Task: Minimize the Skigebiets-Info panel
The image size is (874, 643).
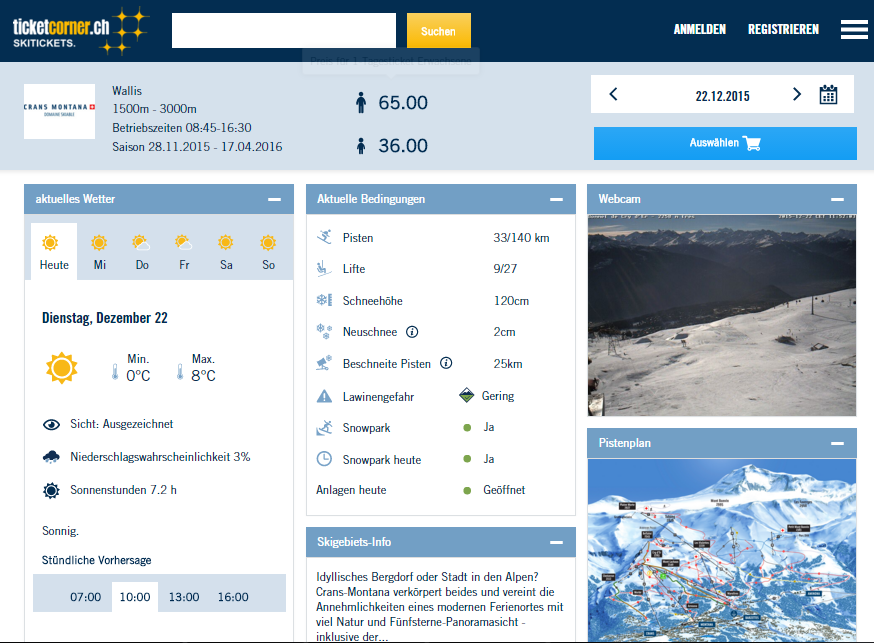Action: click(556, 542)
